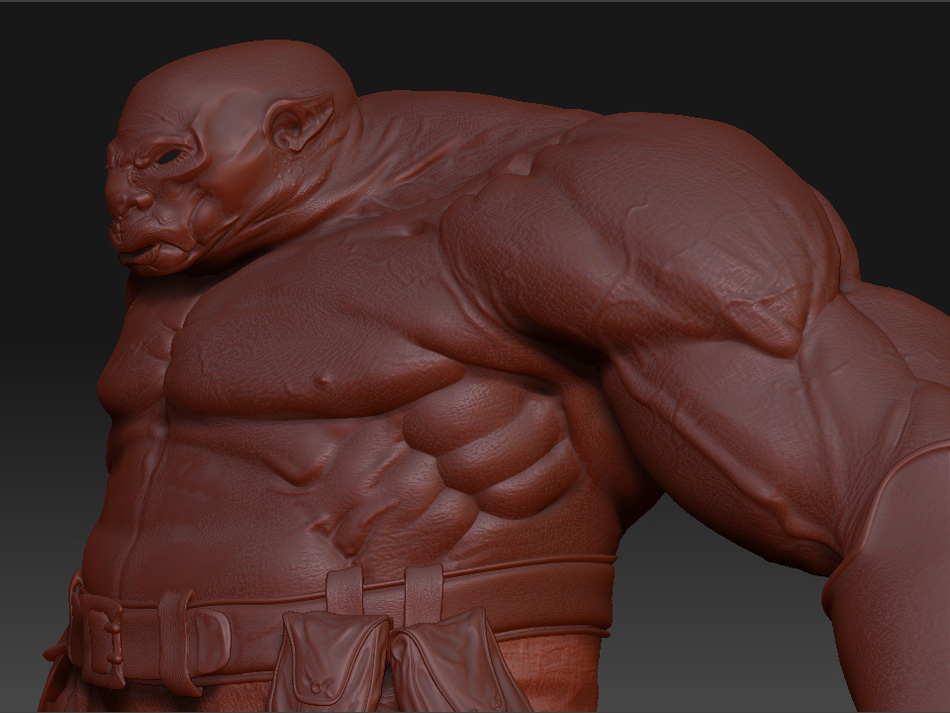Select the dark eye socket on the head
The height and width of the screenshot is (713, 950).
tap(170, 156)
